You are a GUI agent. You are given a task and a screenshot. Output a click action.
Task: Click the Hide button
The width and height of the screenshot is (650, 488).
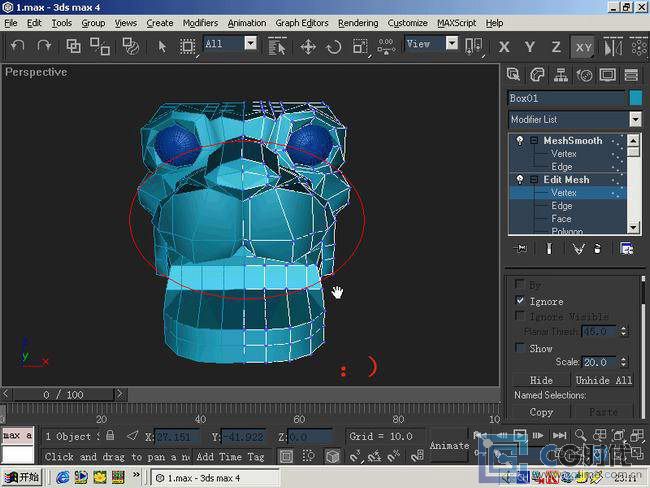tap(541, 380)
